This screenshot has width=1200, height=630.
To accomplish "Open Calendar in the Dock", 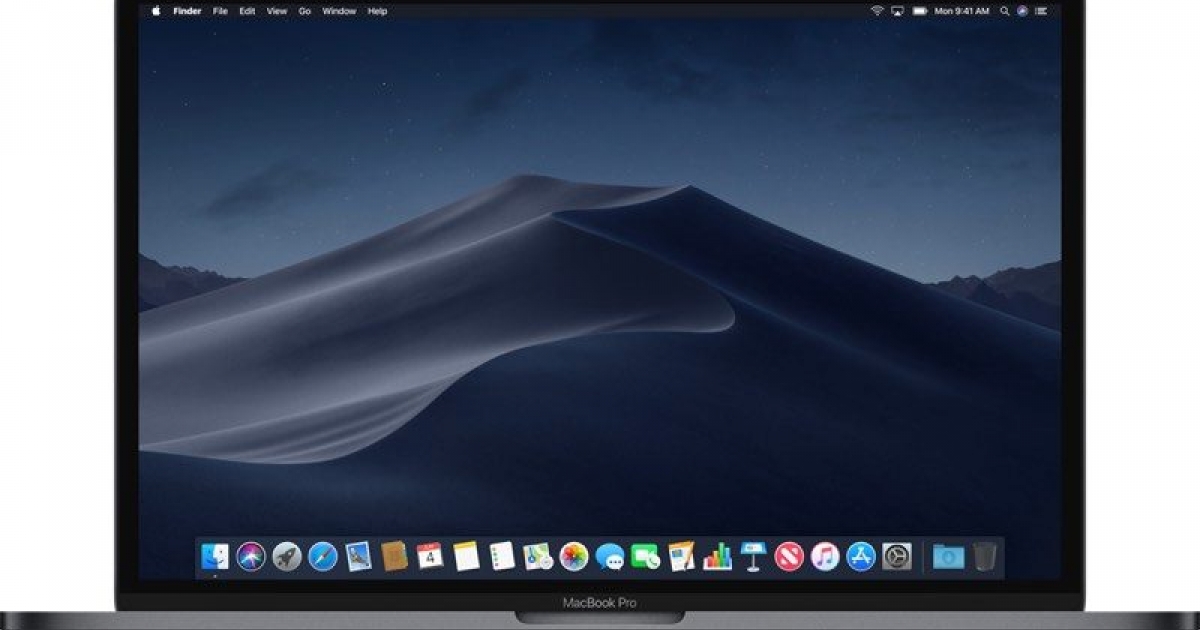I will (430, 556).
